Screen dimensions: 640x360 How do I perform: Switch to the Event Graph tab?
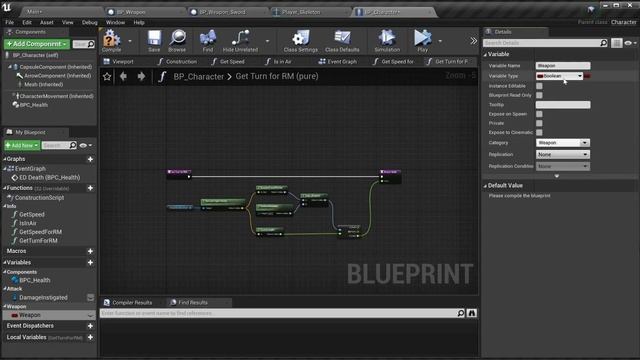tap(338, 62)
